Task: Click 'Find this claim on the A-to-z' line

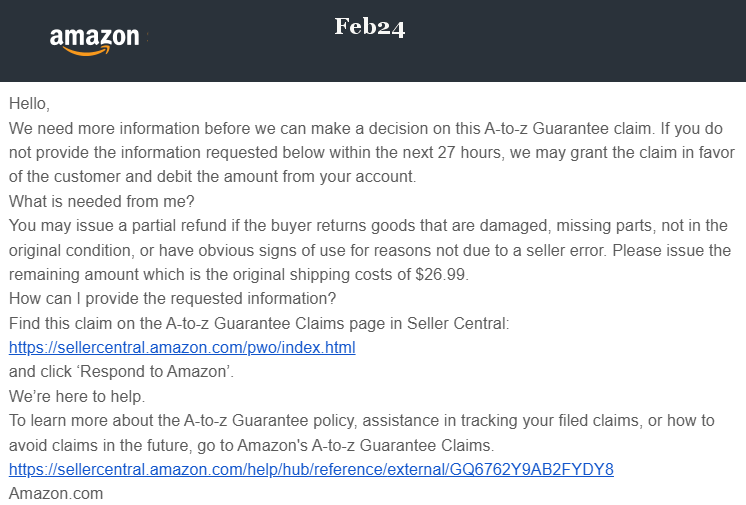Action: 259,323
